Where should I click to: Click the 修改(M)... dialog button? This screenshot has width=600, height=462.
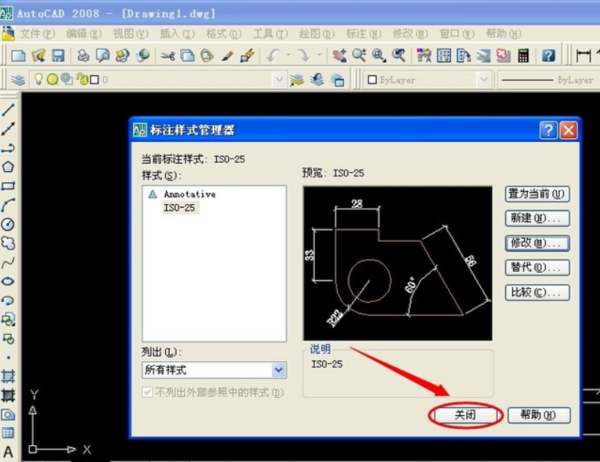[x=537, y=243]
